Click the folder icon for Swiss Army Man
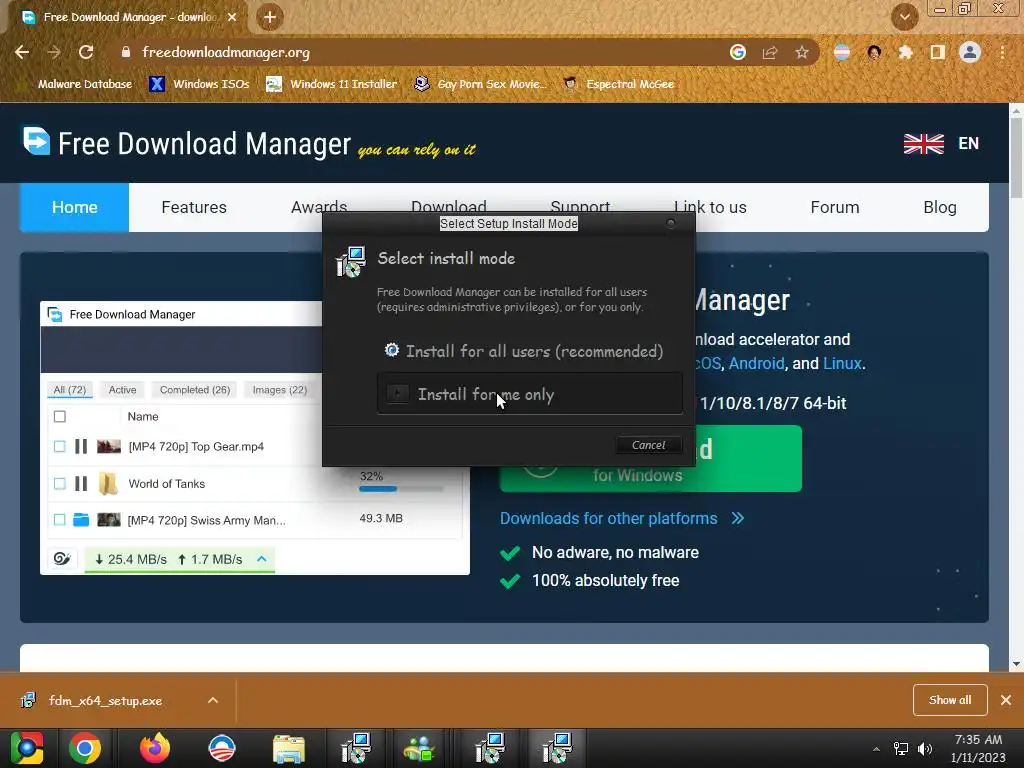The width and height of the screenshot is (1024, 768). (x=81, y=520)
